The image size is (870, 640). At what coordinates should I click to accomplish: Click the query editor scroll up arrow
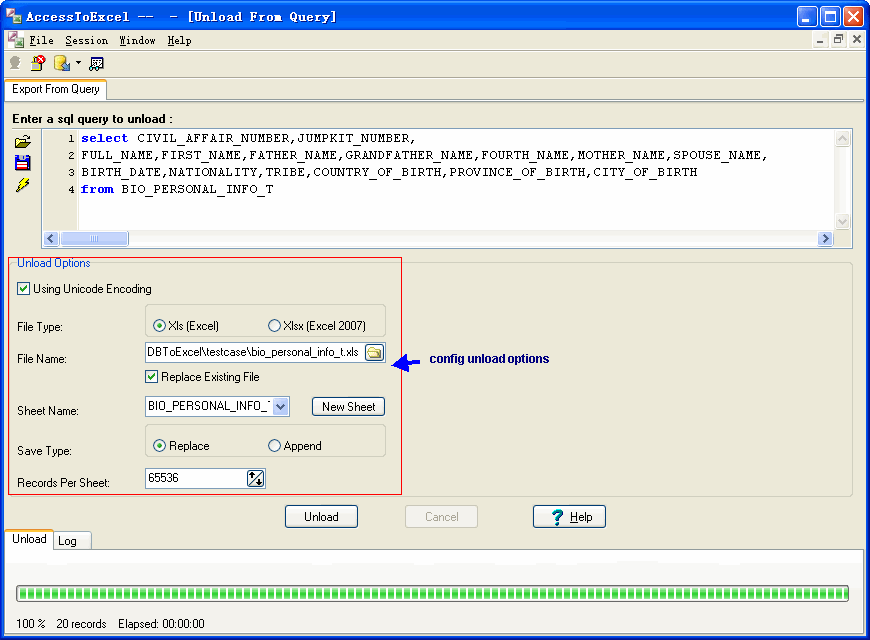pyautogui.click(x=842, y=138)
